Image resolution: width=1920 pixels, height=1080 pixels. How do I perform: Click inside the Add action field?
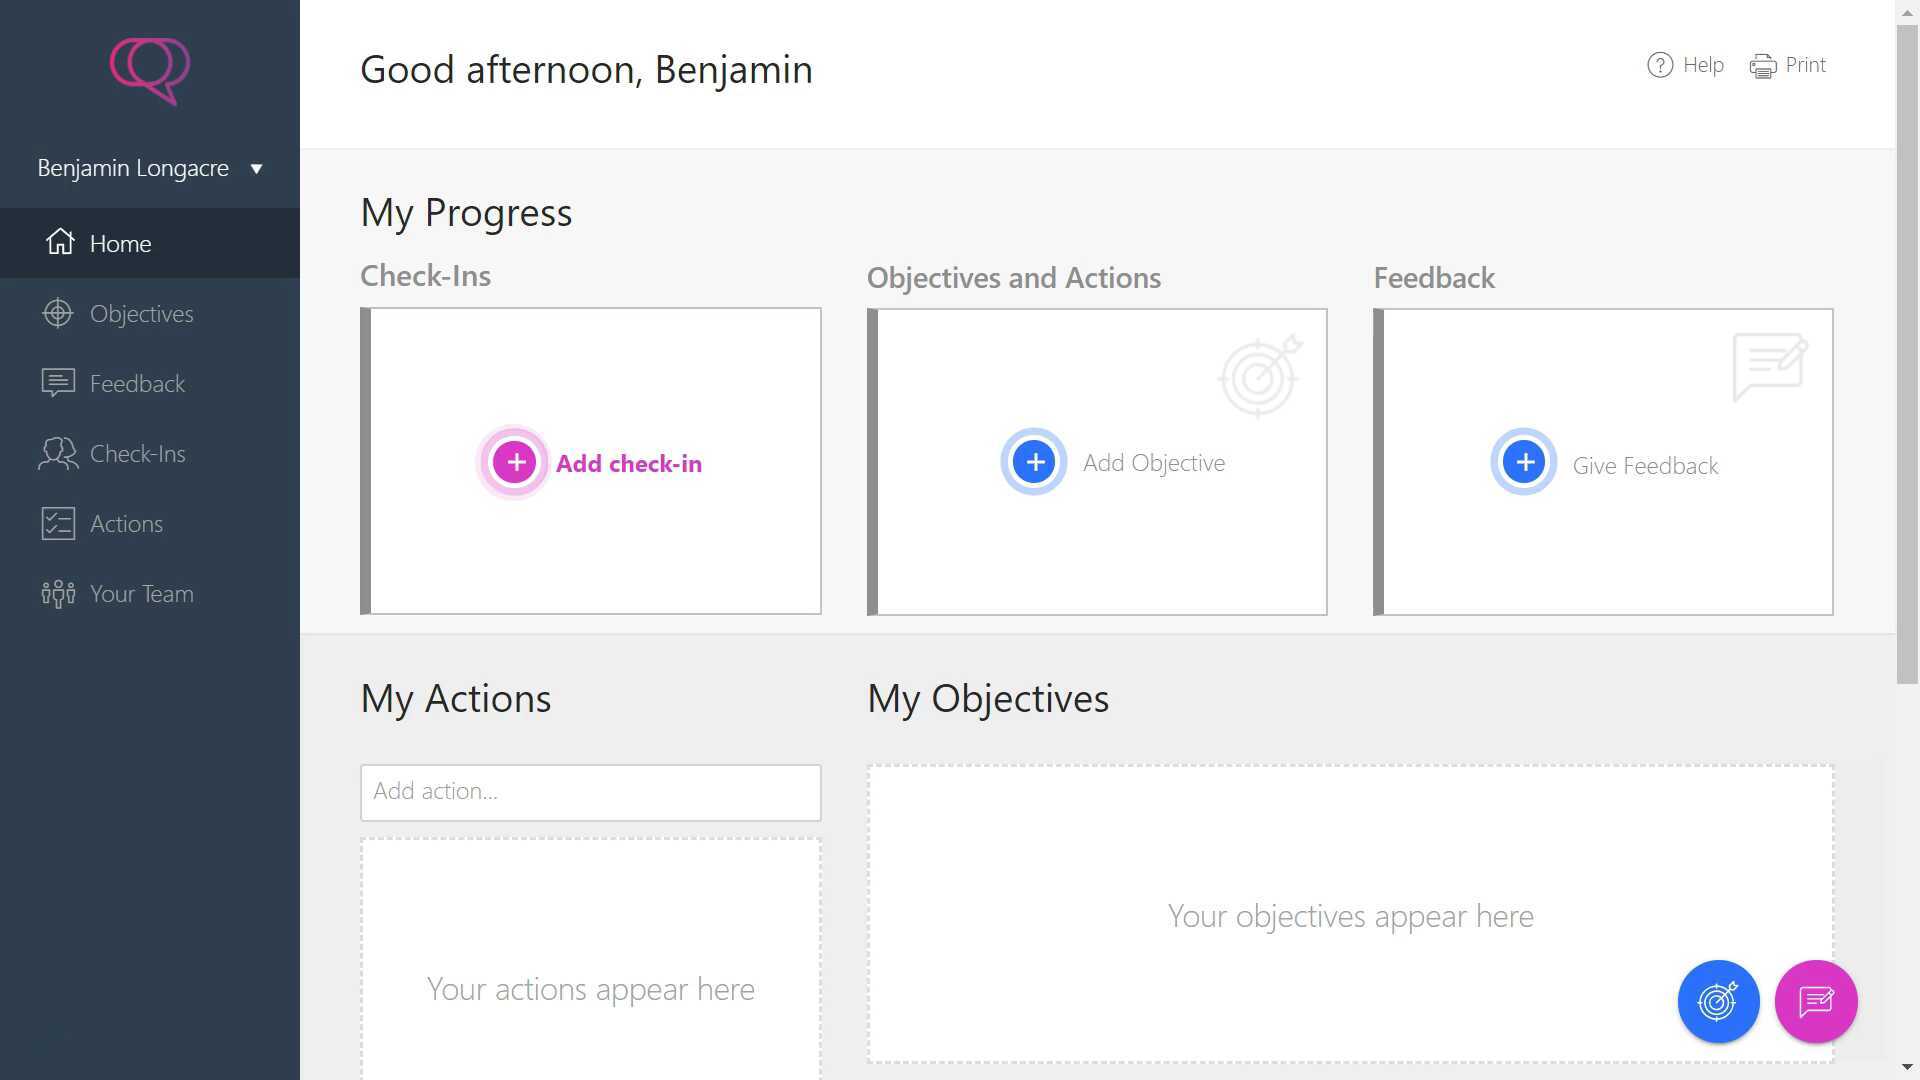pos(590,791)
